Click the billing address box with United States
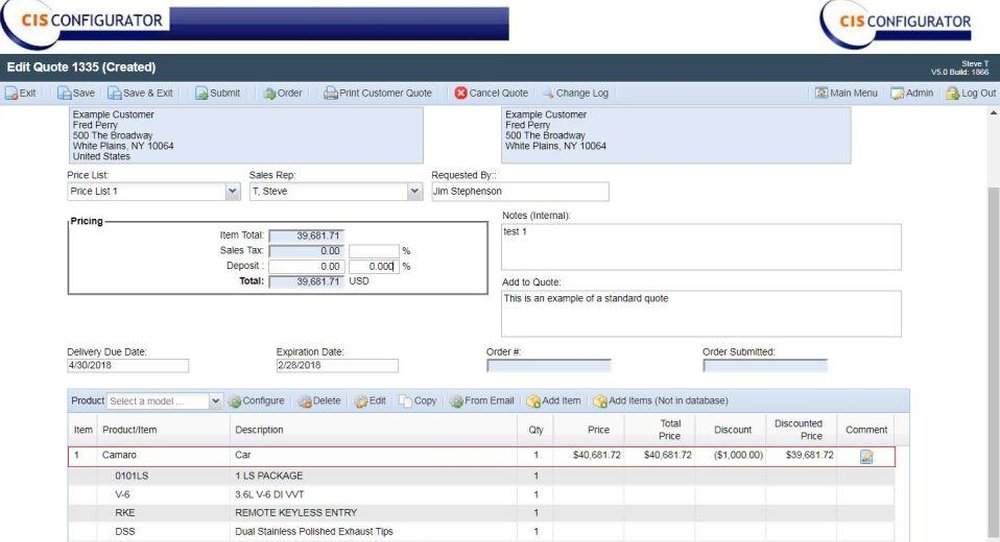 pyautogui.click(x=246, y=135)
